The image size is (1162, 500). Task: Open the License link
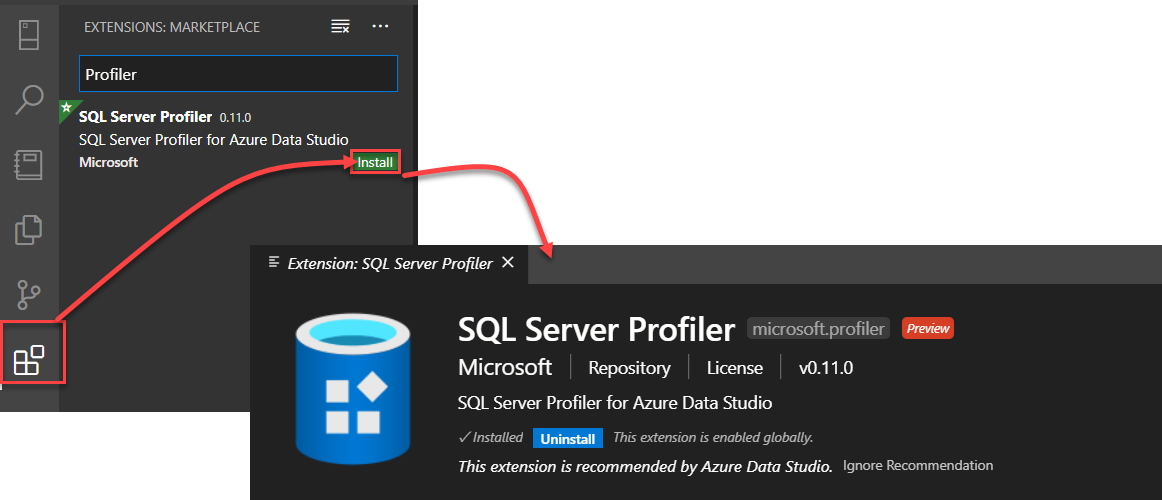coord(734,368)
